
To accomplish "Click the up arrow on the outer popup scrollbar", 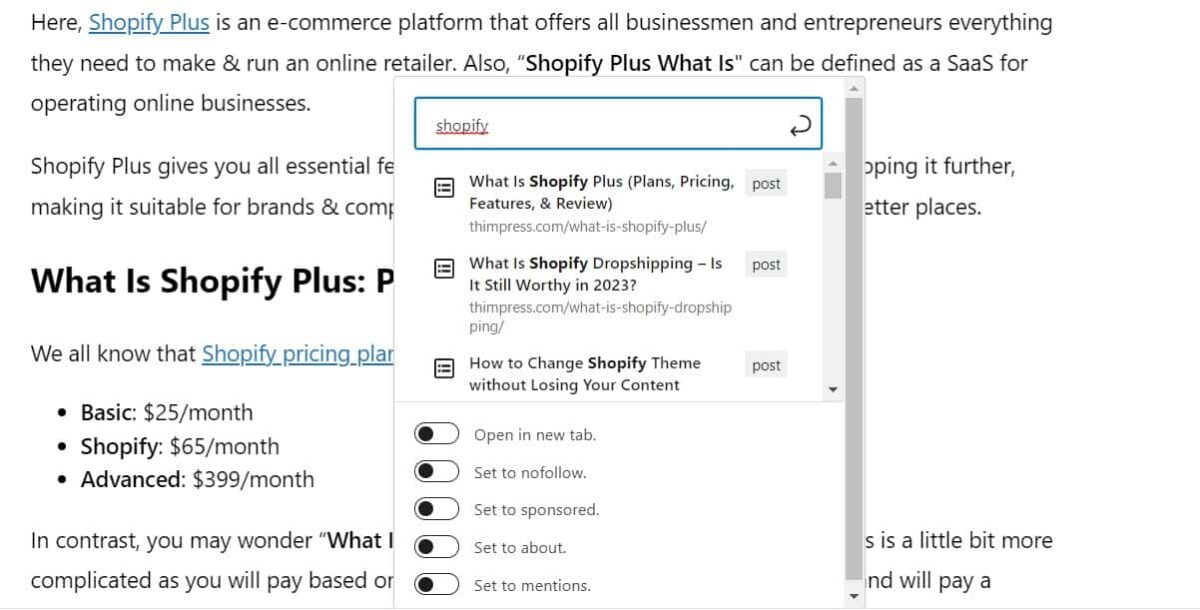I will tap(852, 87).
